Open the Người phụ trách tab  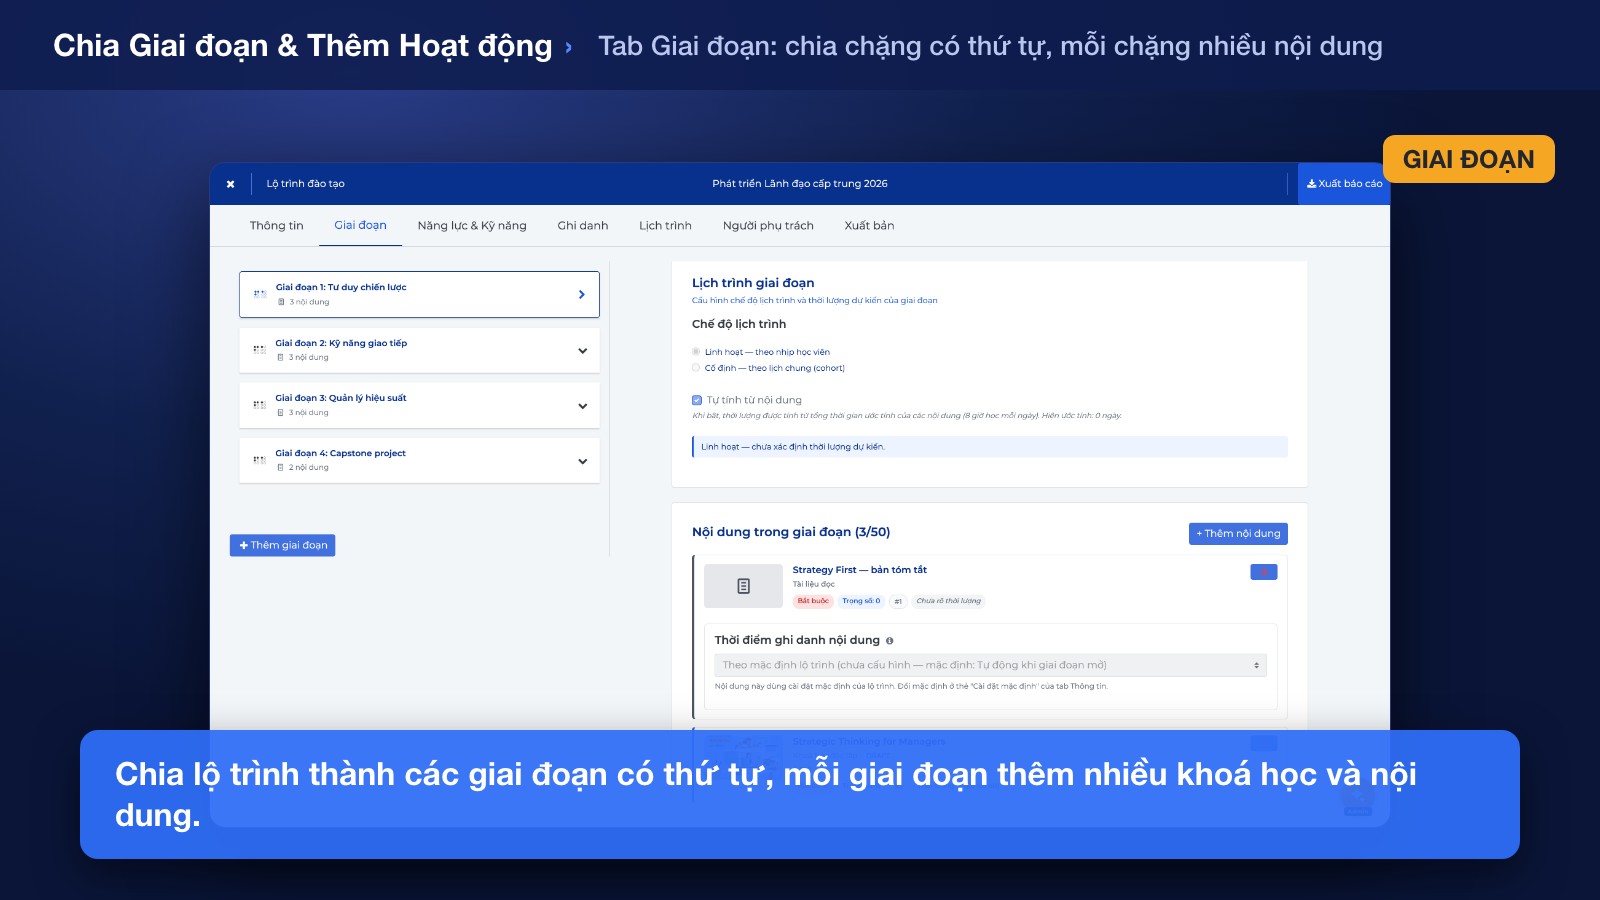(768, 226)
